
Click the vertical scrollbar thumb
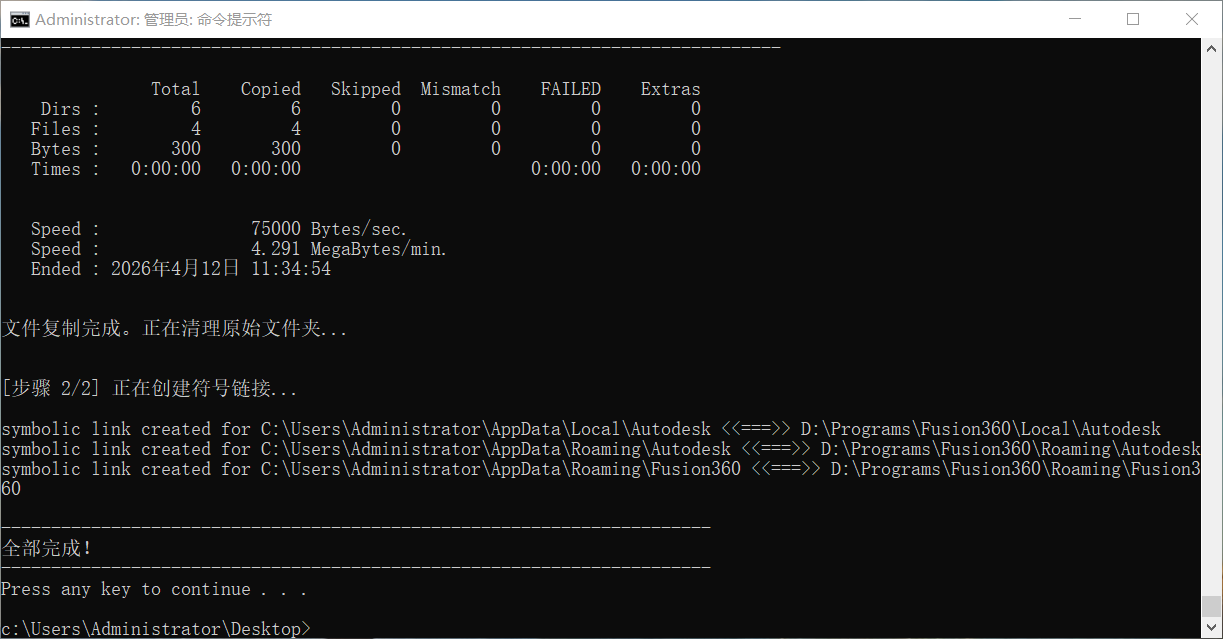(1211, 606)
